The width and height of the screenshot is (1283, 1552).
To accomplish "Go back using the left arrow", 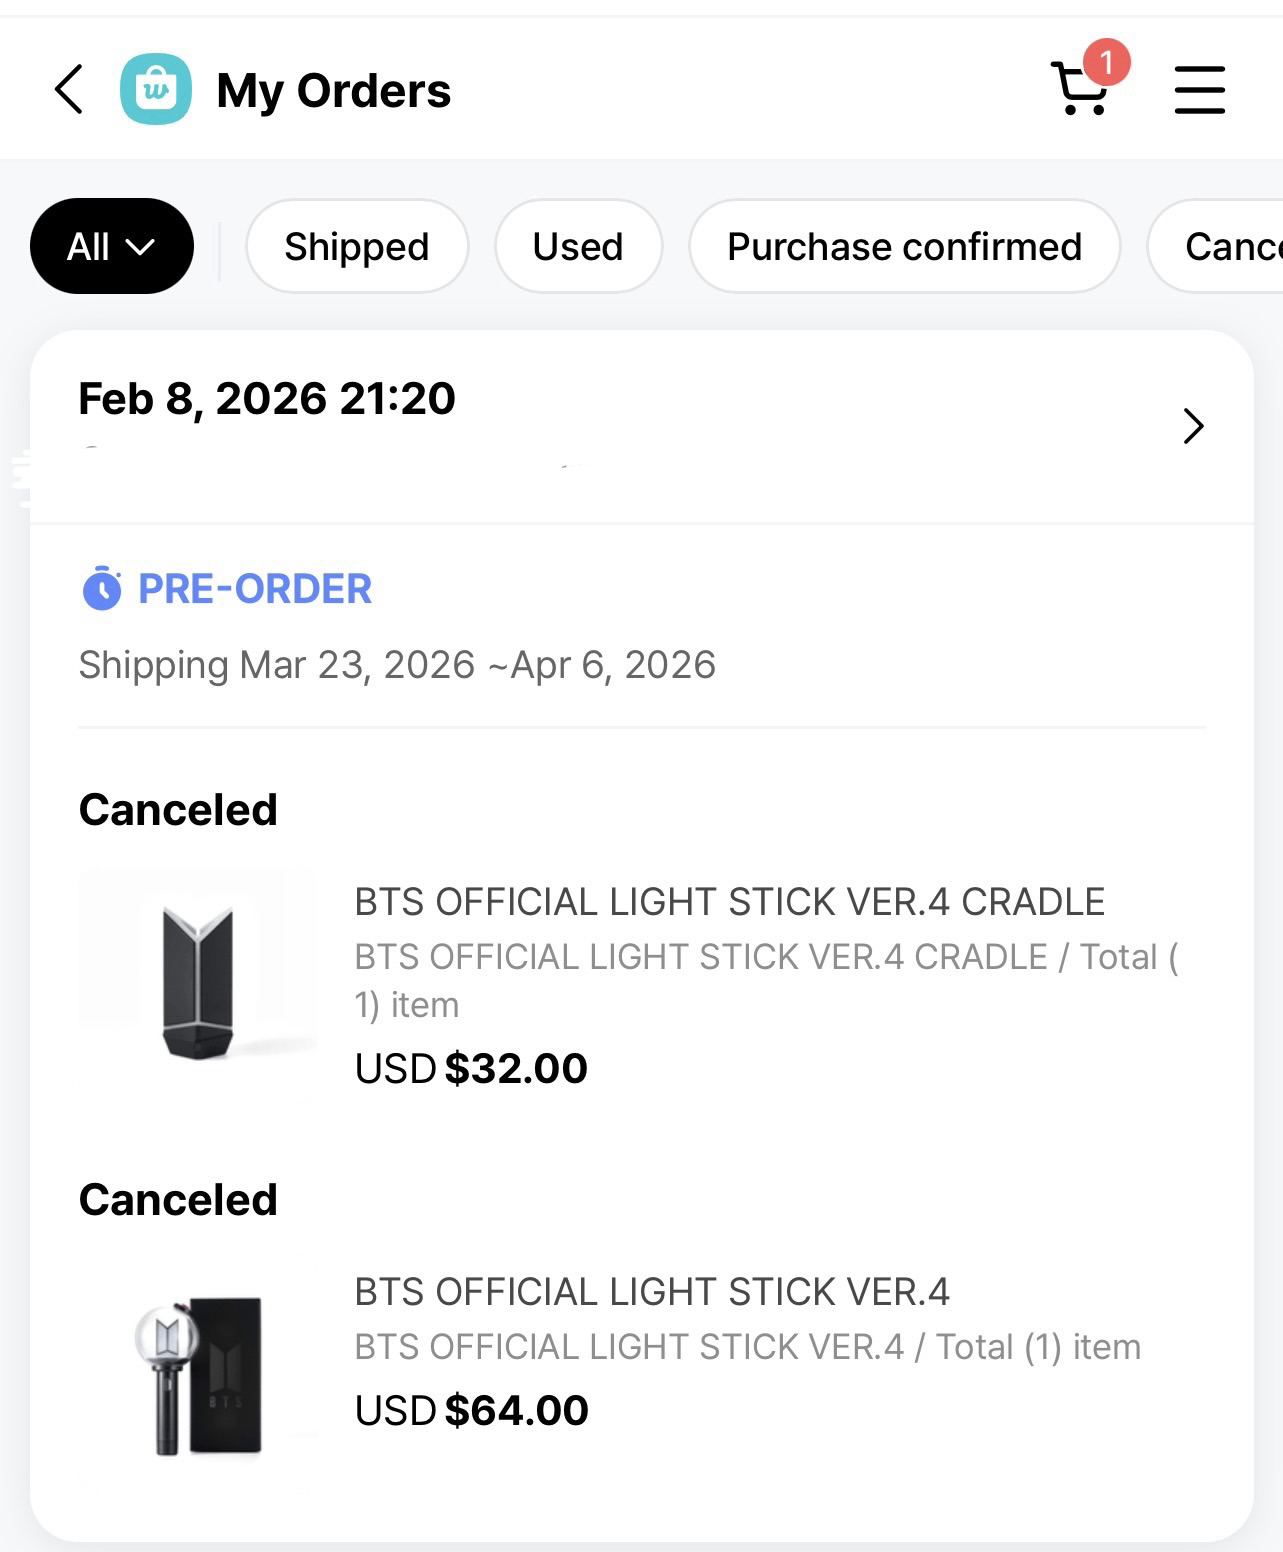I will tap(69, 90).
